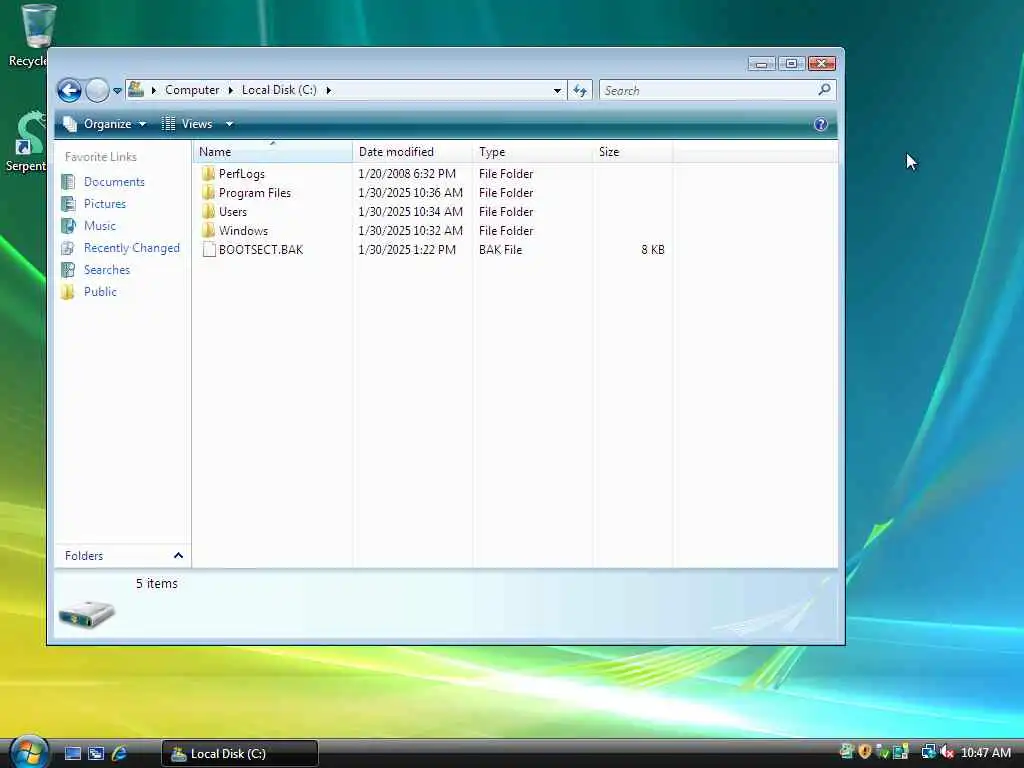Click the drive icon in details pane
This screenshot has width=1024, height=768.
pos(86,613)
